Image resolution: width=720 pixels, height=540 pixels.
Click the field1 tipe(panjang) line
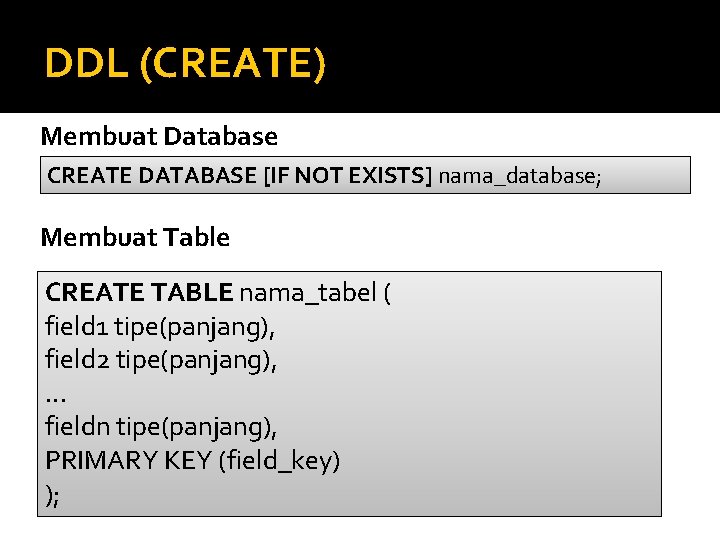pos(160,326)
